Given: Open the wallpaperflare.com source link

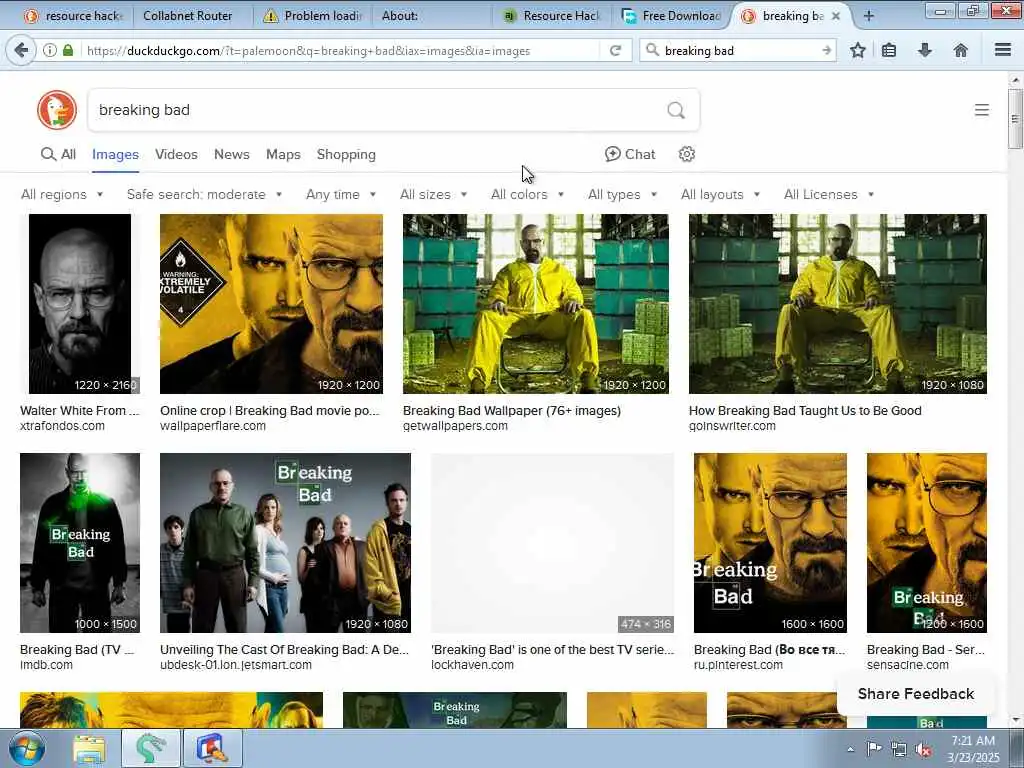Looking at the screenshot, I should pyautogui.click(x=213, y=426).
